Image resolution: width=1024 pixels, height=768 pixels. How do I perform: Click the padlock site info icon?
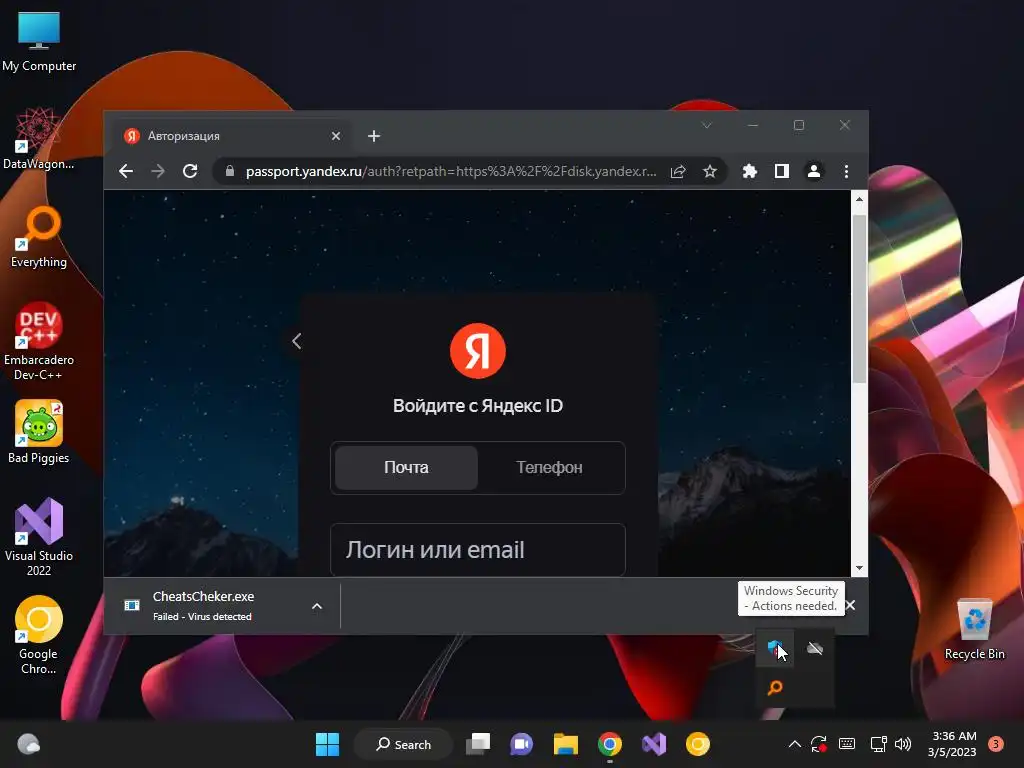coord(229,171)
